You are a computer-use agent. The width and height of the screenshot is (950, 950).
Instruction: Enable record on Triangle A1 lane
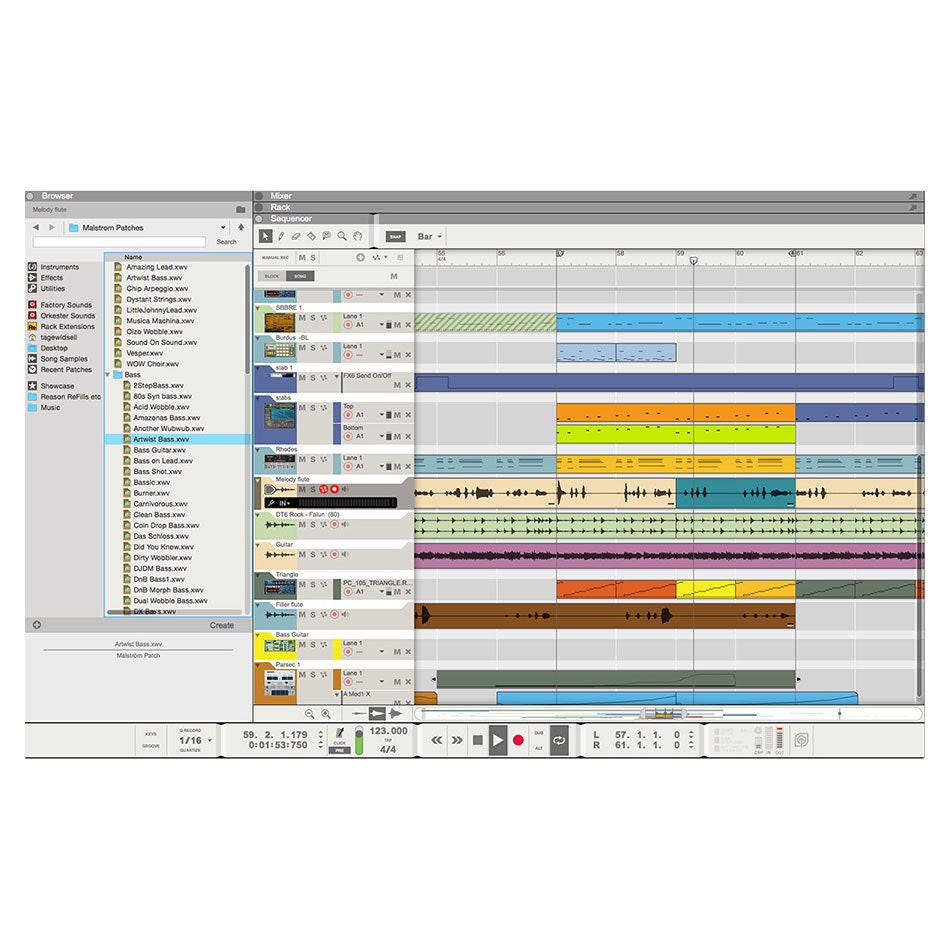(348, 592)
